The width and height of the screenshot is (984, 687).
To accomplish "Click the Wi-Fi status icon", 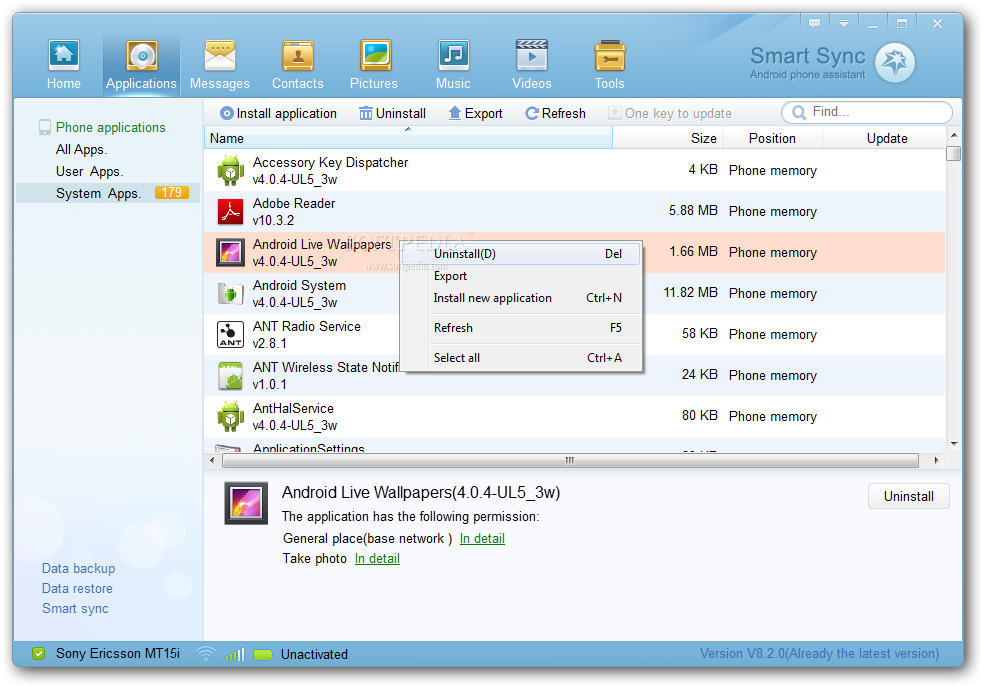I will click(205, 654).
